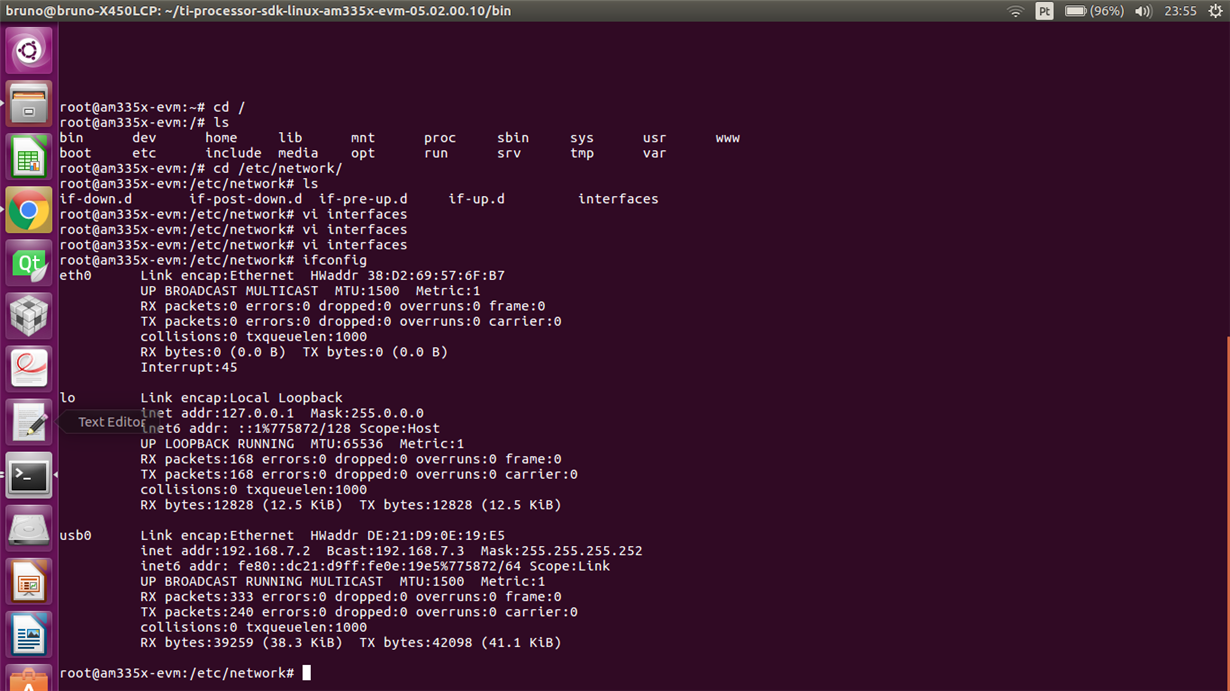Click the 'www' directory name

728,138
